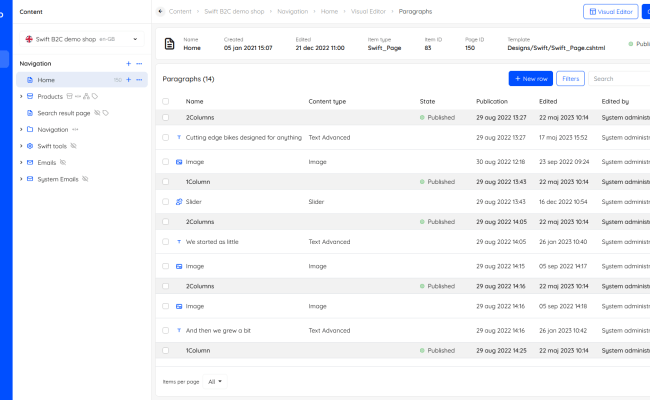Open the Items per page All dropdown
Screen dimensions: 650x400
(x=215, y=381)
